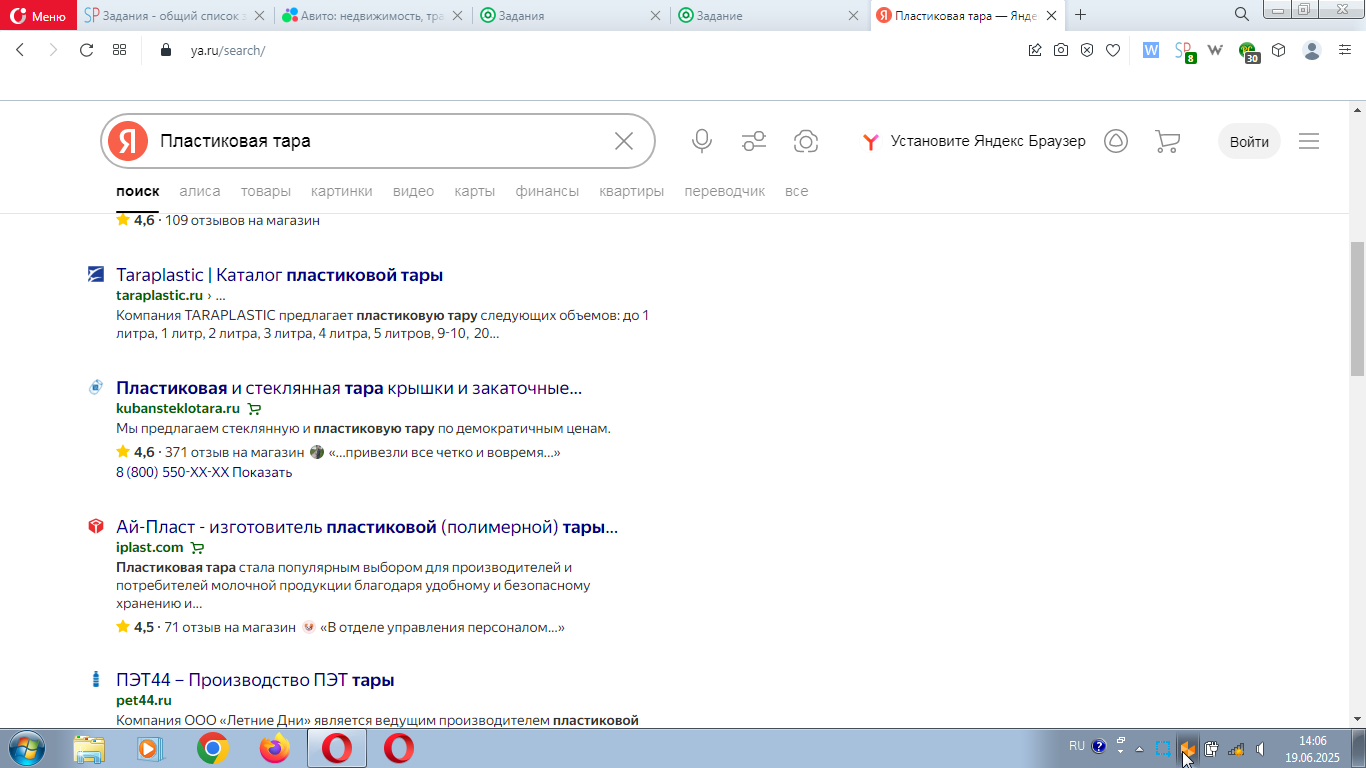The image size is (1366, 768).
Task: Click the Yandex Я logo in search box
Action: tap(128, 141)
